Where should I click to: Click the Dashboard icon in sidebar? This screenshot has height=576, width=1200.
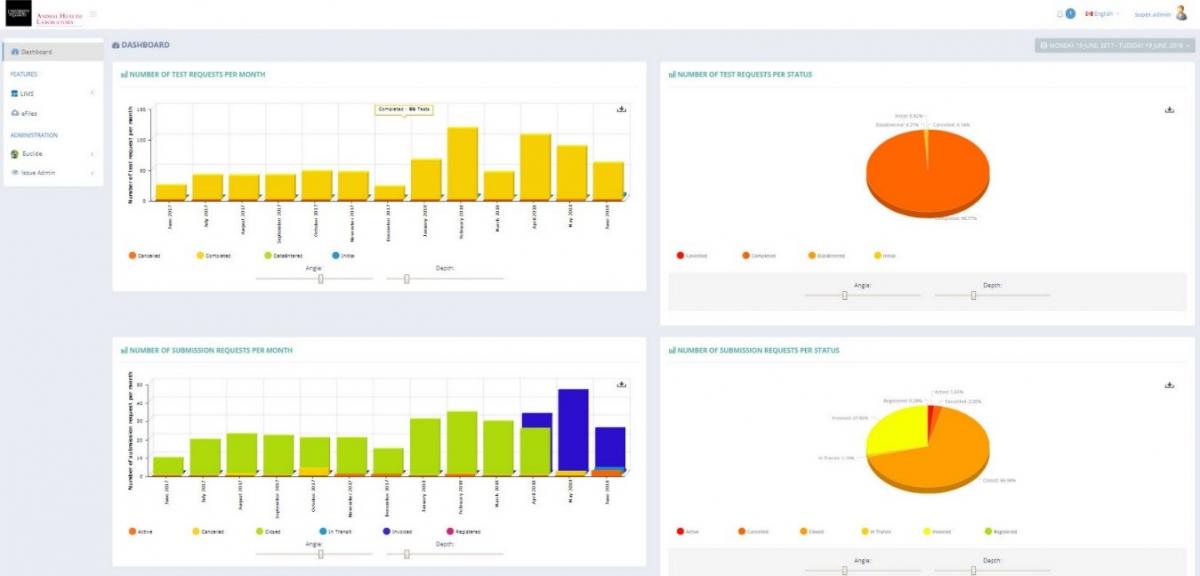coord(15,52)
